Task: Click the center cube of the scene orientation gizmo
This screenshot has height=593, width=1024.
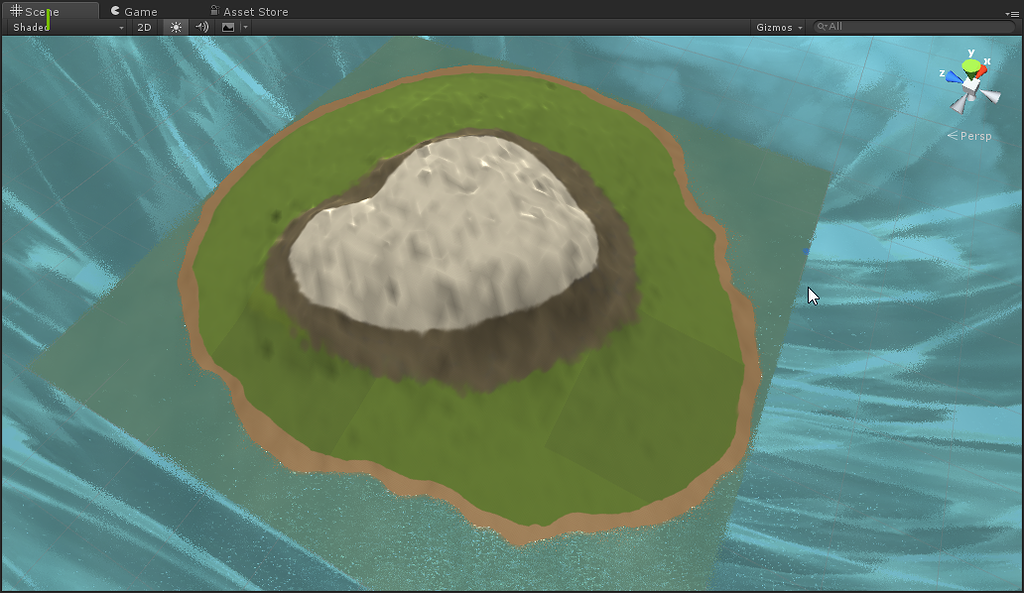Action: point(969,86)
